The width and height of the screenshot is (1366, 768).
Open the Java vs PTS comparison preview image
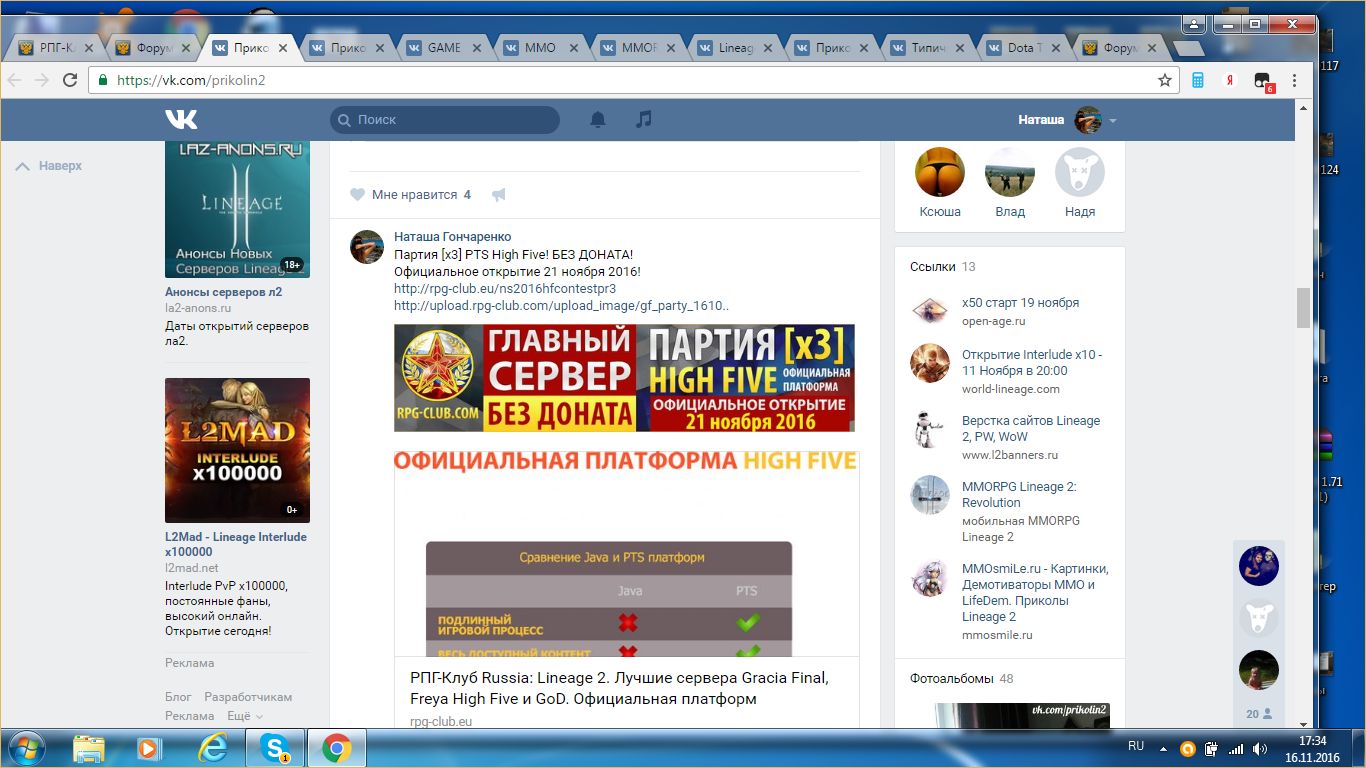[x=626, y=553]
